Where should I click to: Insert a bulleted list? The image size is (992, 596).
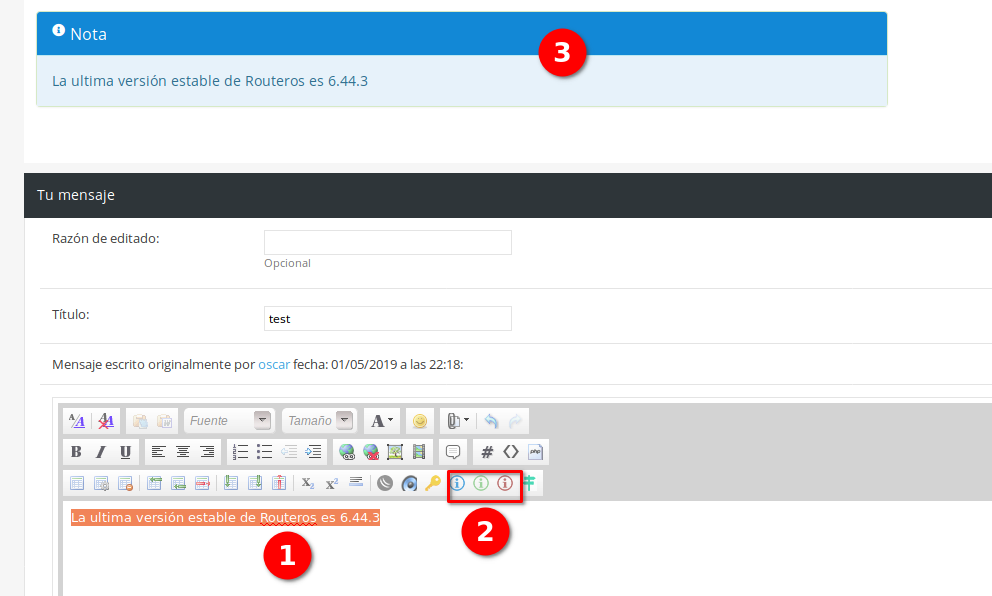point(265,452)
